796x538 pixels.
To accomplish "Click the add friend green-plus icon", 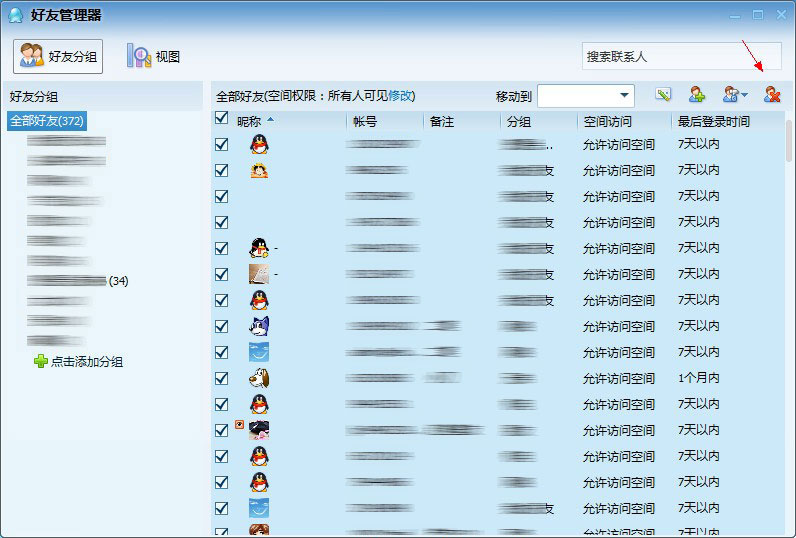I will click(x=696, y=94).
